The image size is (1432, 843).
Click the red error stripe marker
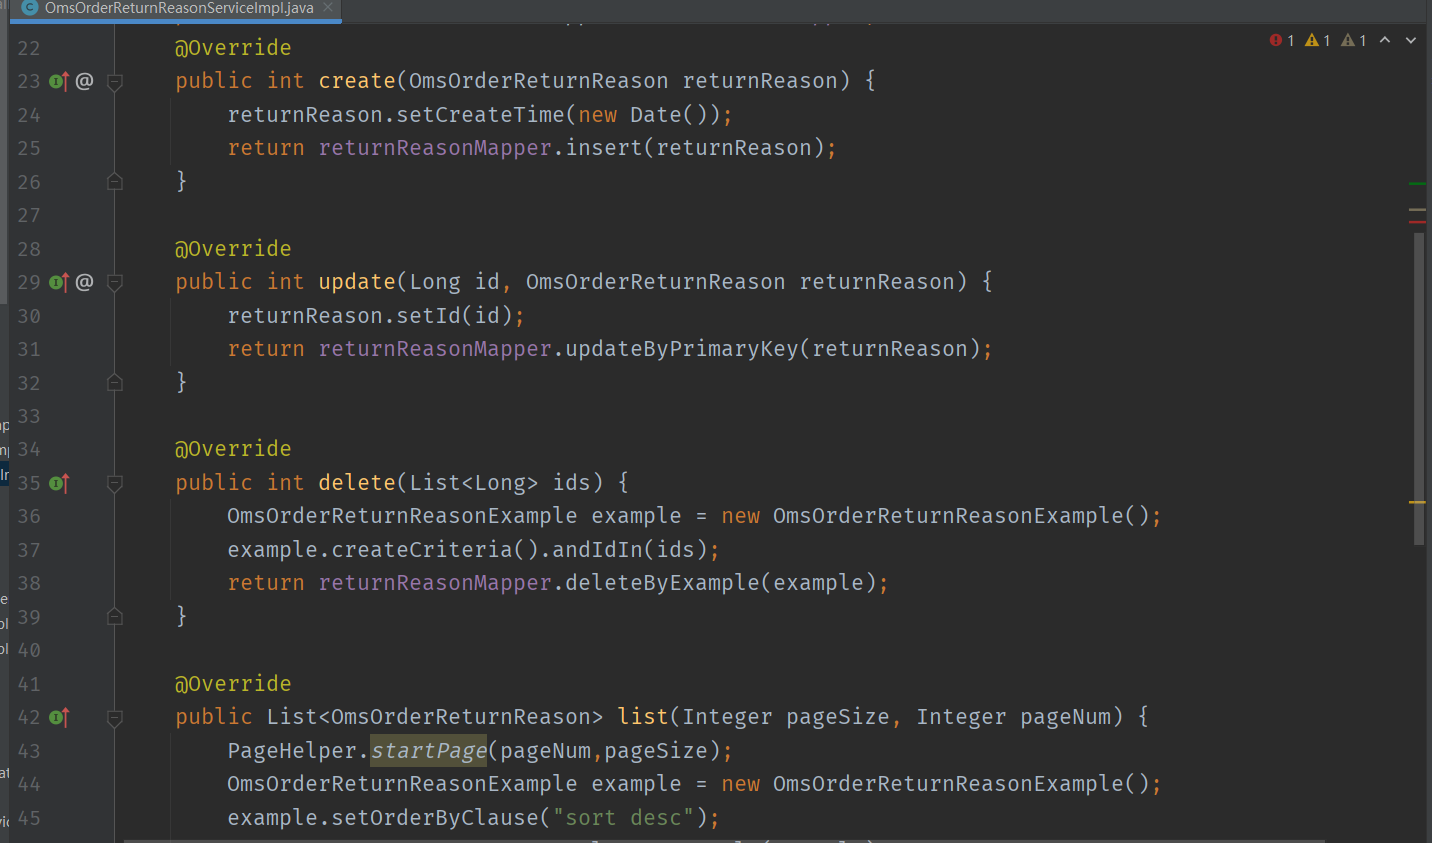click(1417, 220)
